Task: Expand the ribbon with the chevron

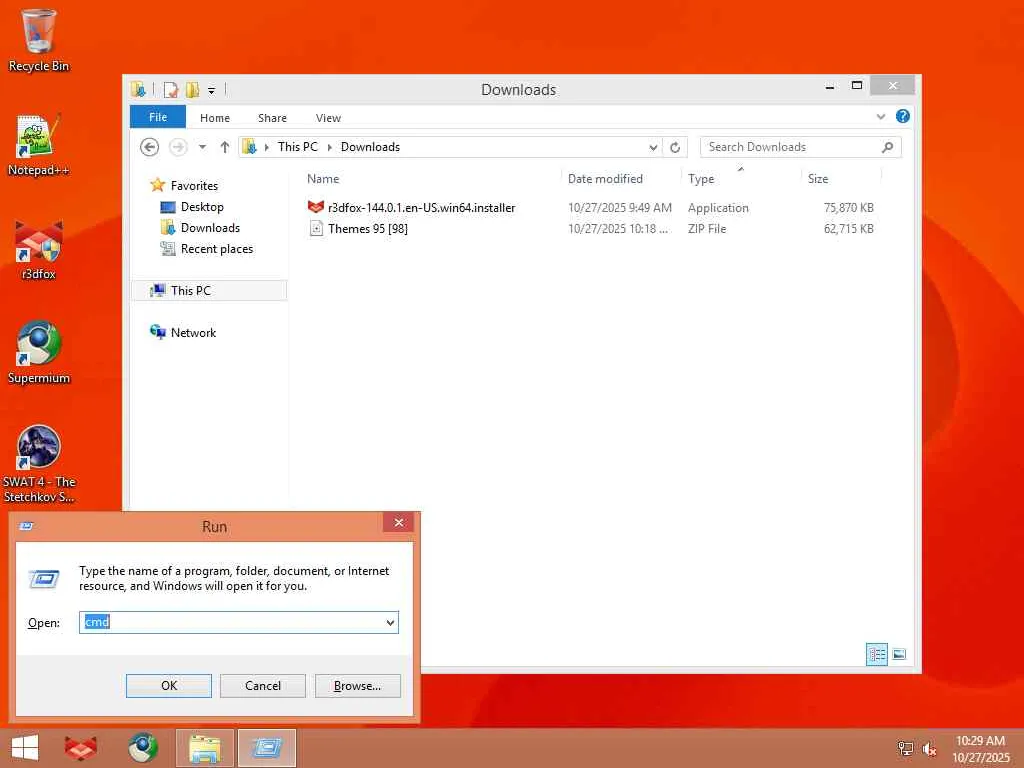Action: coord(880,117)
